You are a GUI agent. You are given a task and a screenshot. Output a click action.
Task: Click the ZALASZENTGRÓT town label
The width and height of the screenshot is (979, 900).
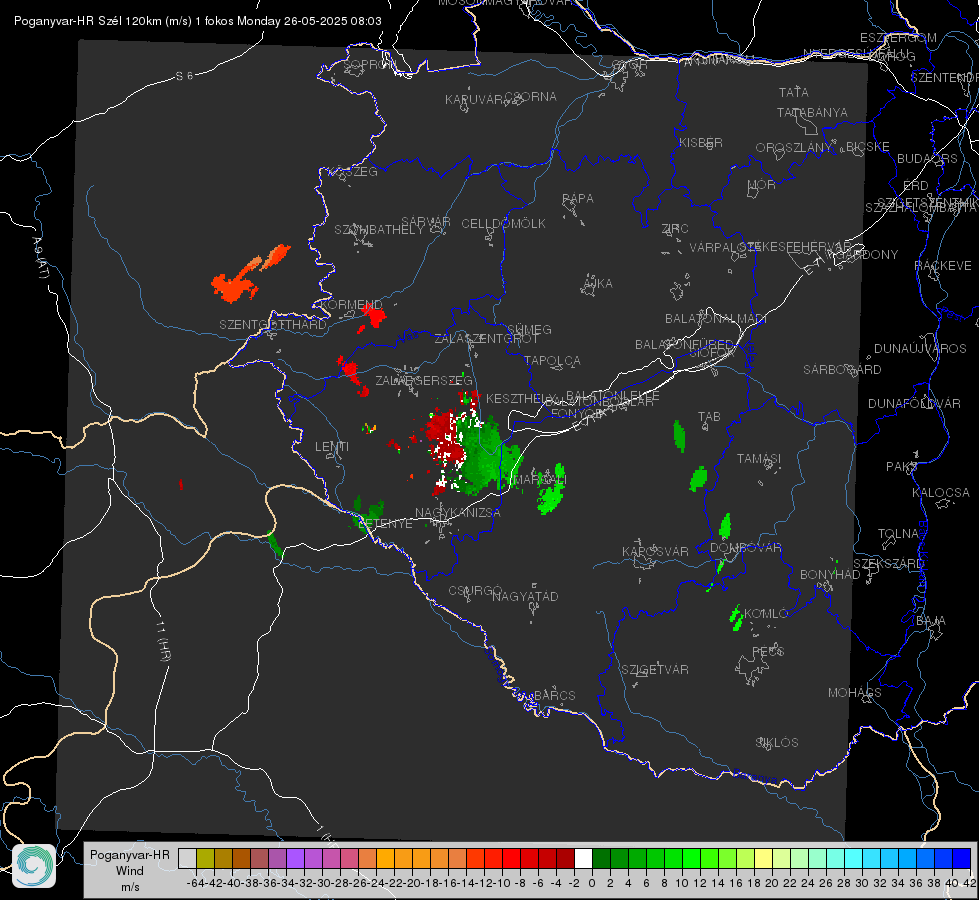pyautogui.click(x=486, y=339)
